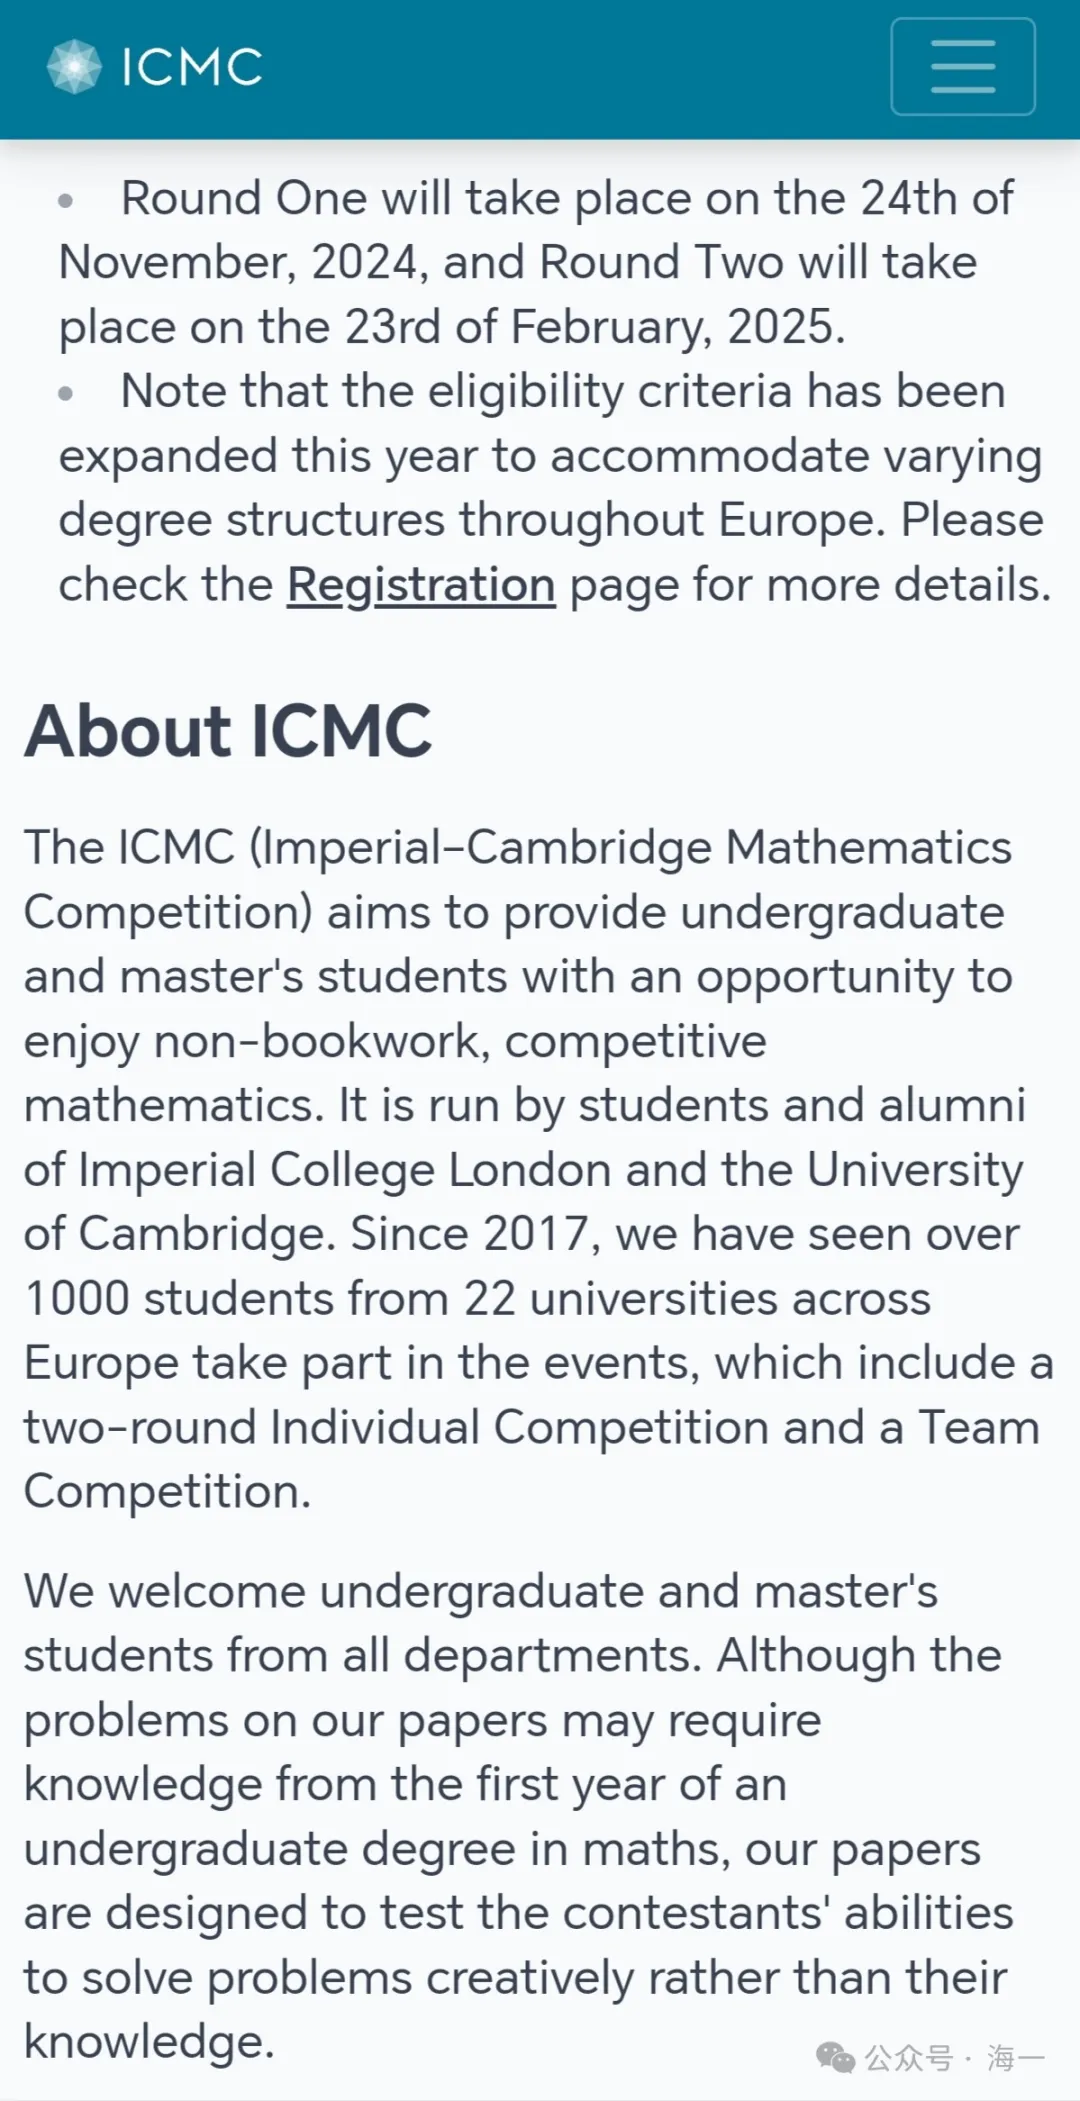Image resolution: width=1080 pixels, height=2101 pixels.
Task: Click the About ICMC heading
Action: coord(228,731)
